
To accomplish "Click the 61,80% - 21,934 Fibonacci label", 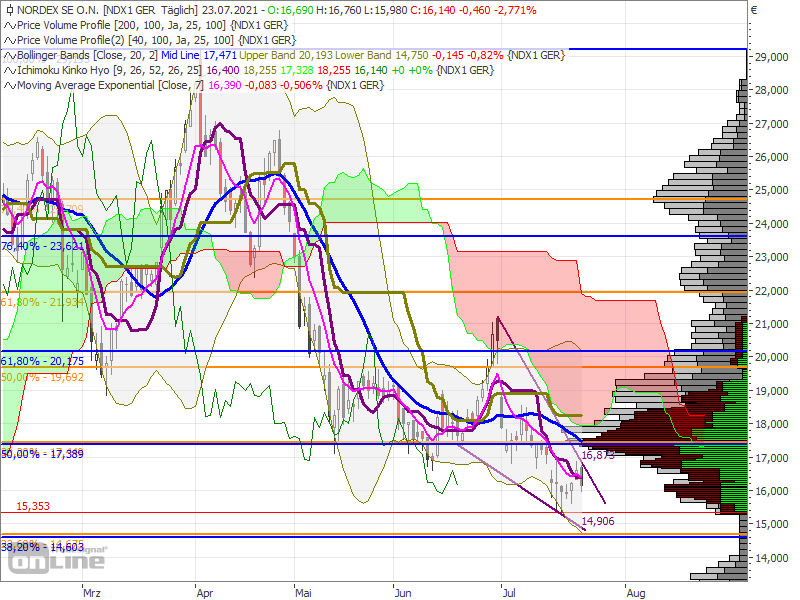I will coord(42,302).
